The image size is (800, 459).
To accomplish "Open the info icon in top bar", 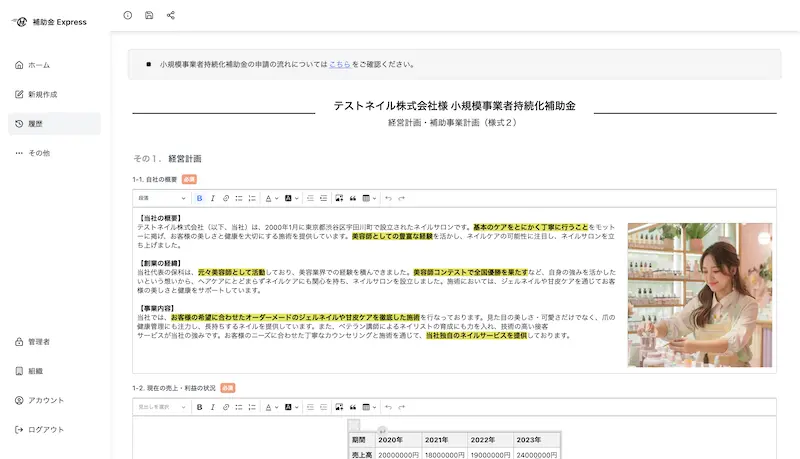I will click(127, 15).
